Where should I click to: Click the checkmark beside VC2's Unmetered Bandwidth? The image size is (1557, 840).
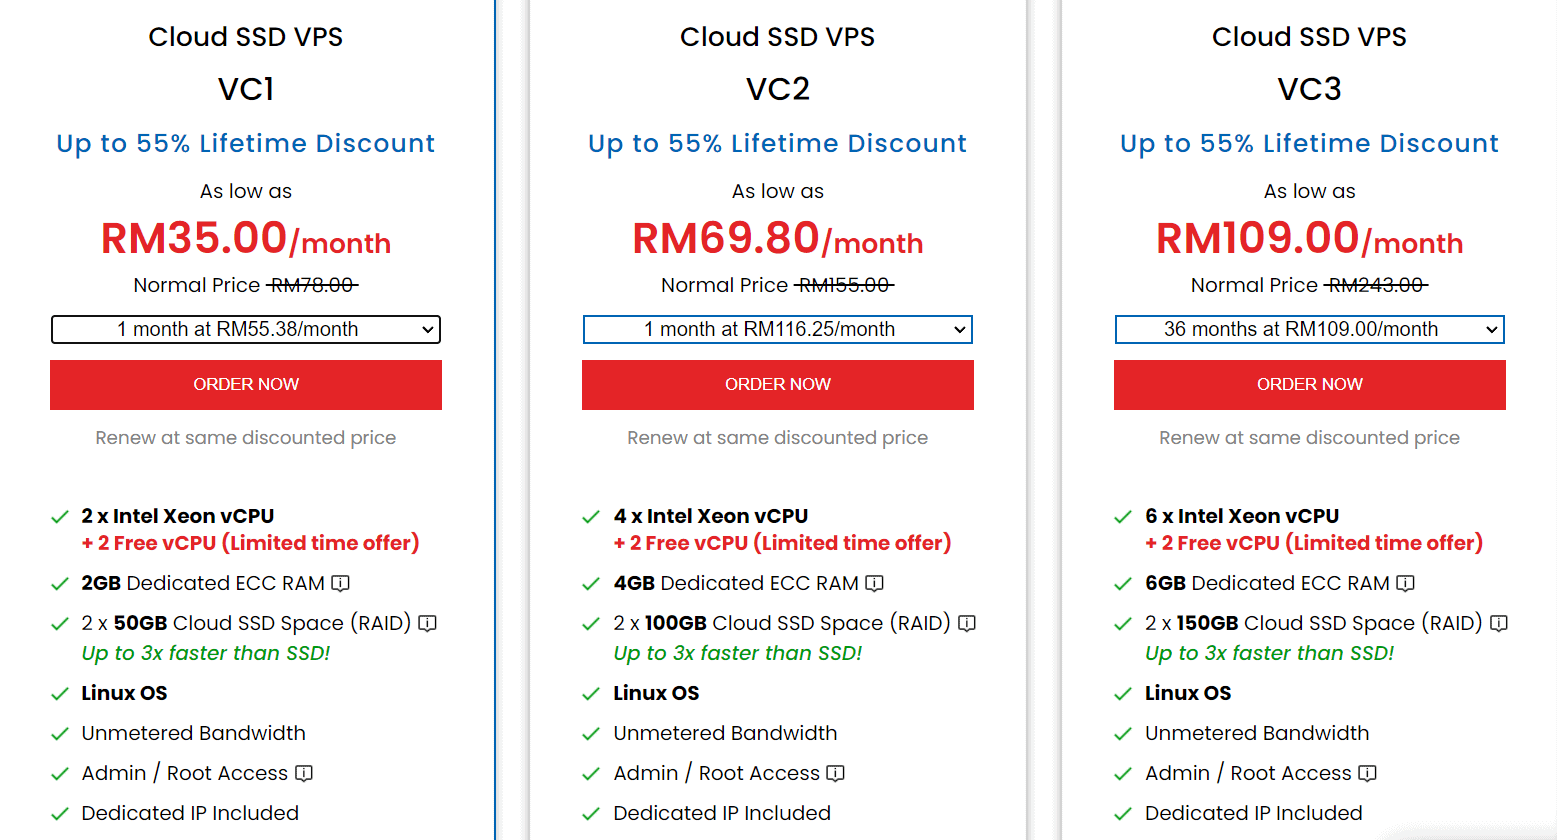click(x=590, y=732)
